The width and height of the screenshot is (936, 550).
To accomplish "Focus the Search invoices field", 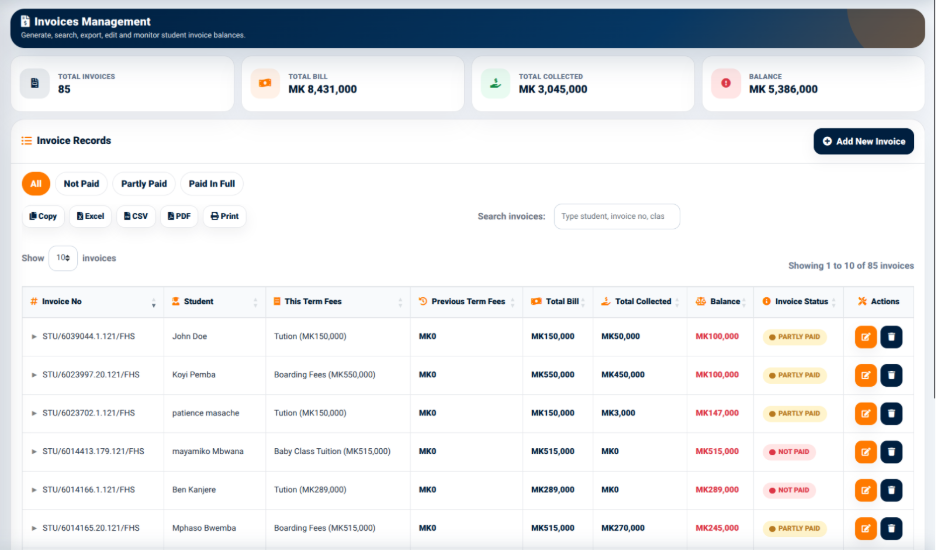I will pyautogui.click(x=617, y=216).
